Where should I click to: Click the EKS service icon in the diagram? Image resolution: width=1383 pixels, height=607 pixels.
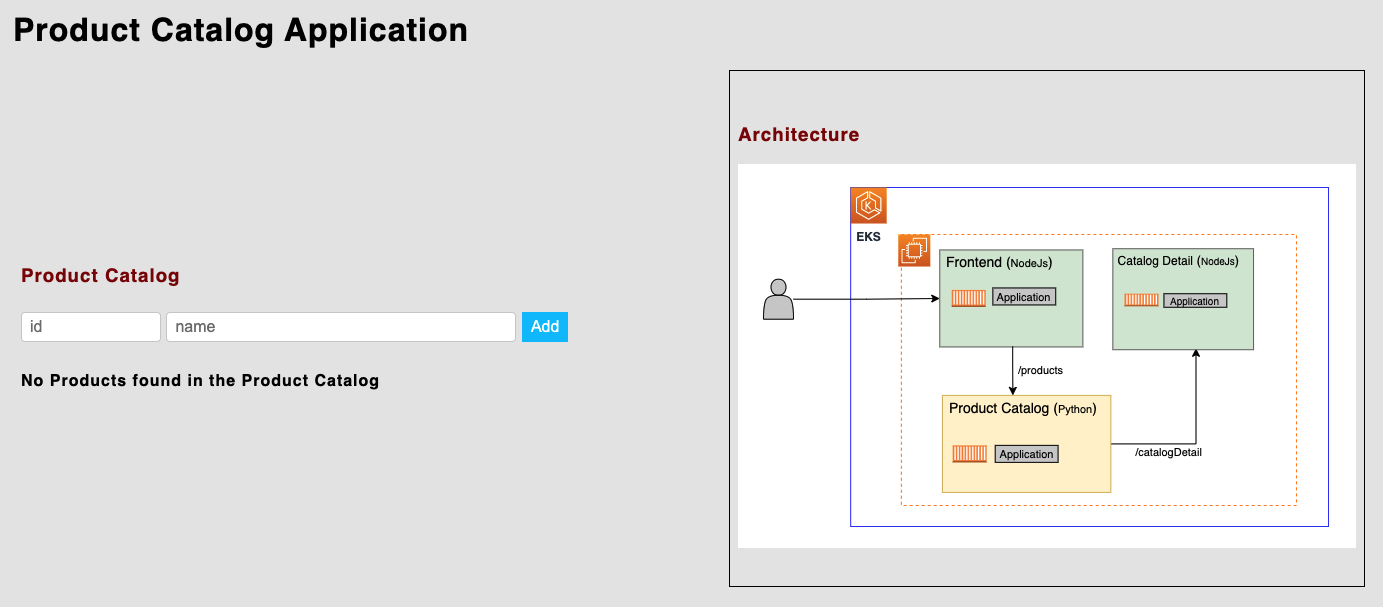pos(868,204)
